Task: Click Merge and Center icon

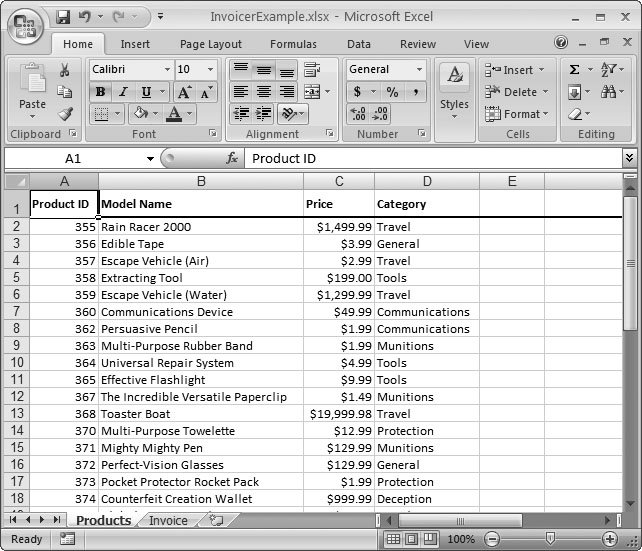Action: point(312,92)
